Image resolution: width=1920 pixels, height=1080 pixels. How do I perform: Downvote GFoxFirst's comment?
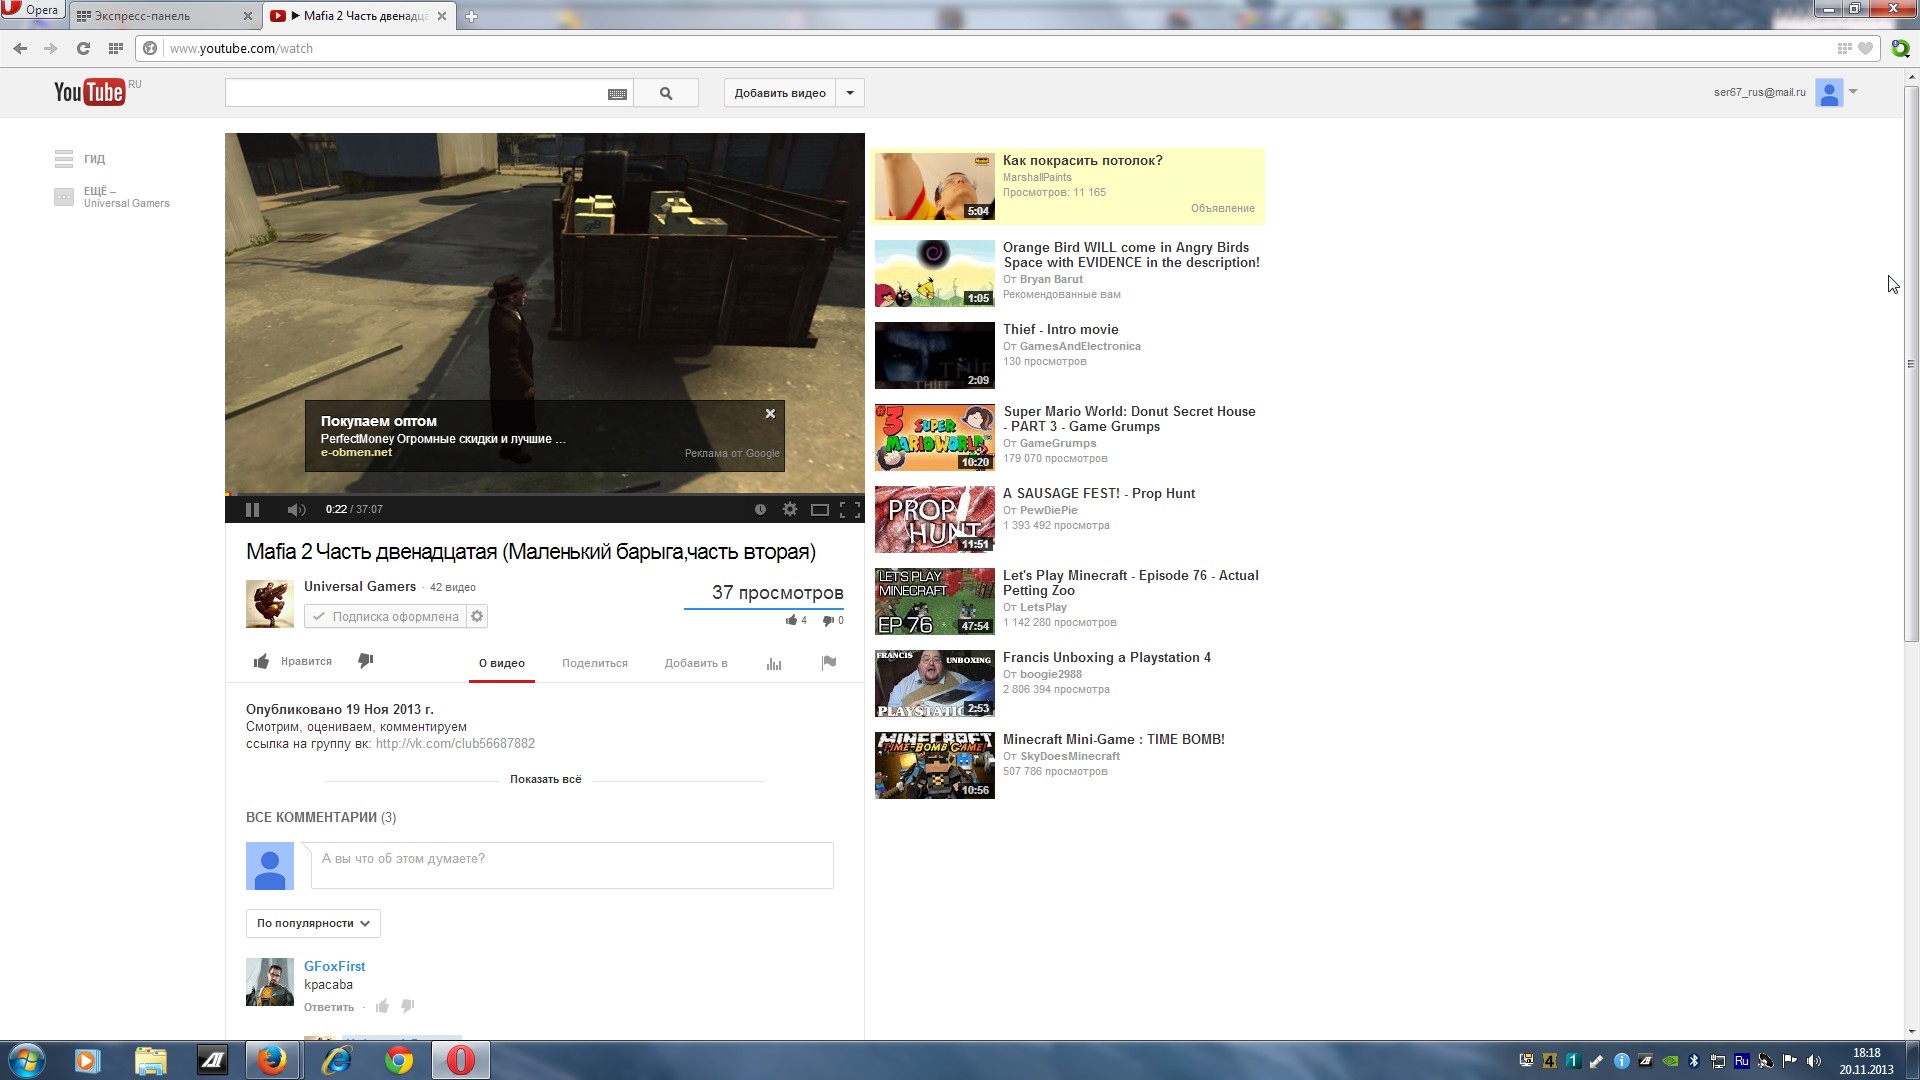coord(408,1006)
